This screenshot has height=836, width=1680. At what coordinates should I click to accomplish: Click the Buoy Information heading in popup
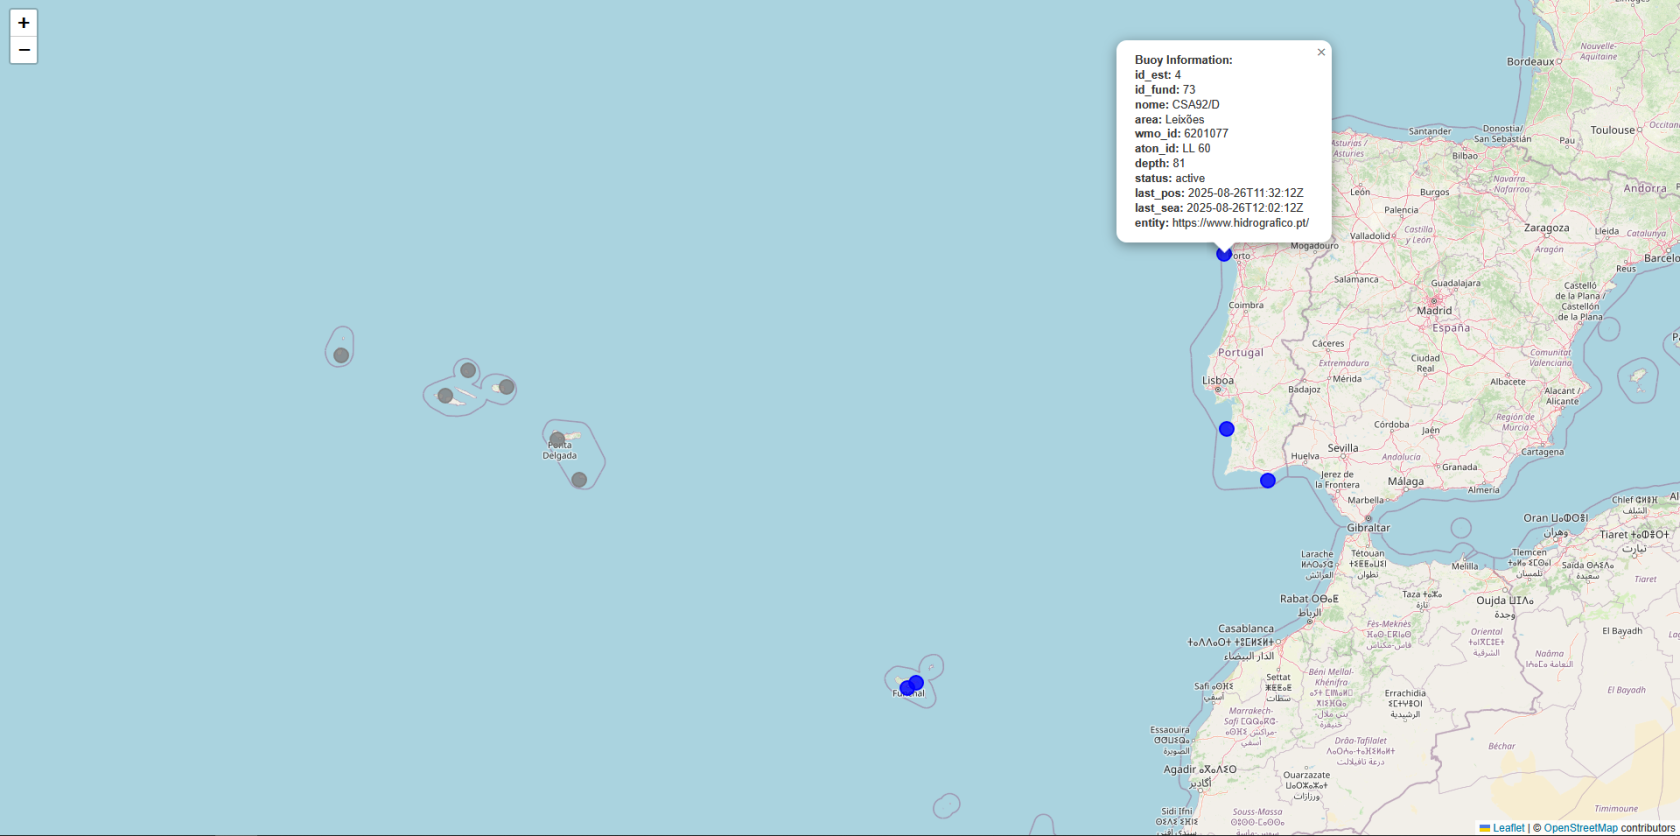(x=1183, y=60)
